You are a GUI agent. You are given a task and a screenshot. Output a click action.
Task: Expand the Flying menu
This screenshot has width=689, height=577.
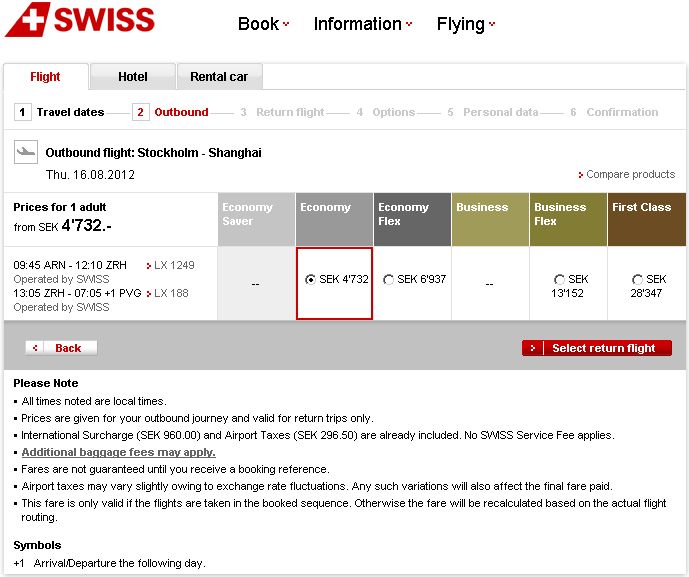coord(465,24)
